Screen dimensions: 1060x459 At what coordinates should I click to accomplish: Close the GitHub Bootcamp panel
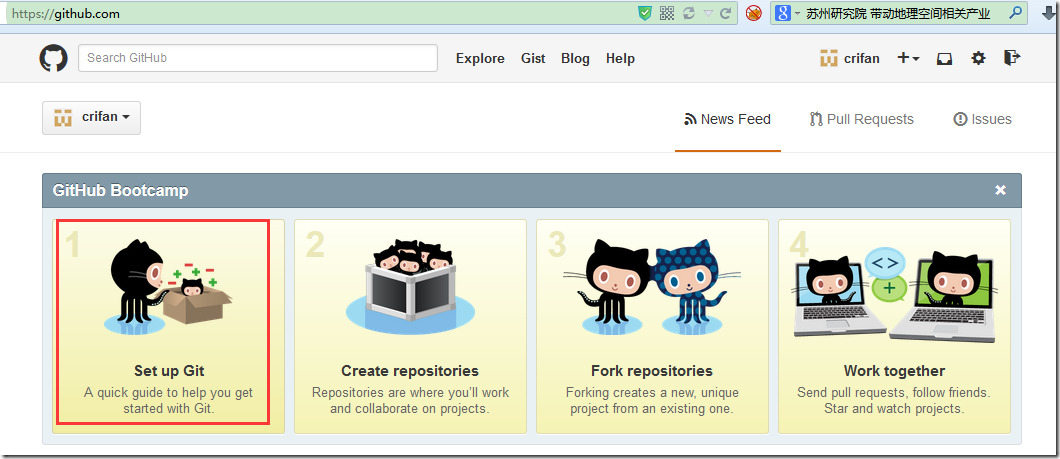1000,190
